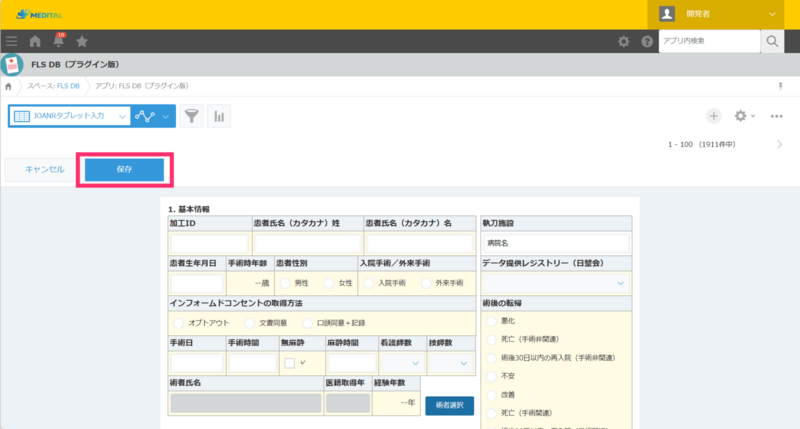Click the アプリ内検索 search field
Viewport: 800px width, 429px height.
[x=709, y=41]
